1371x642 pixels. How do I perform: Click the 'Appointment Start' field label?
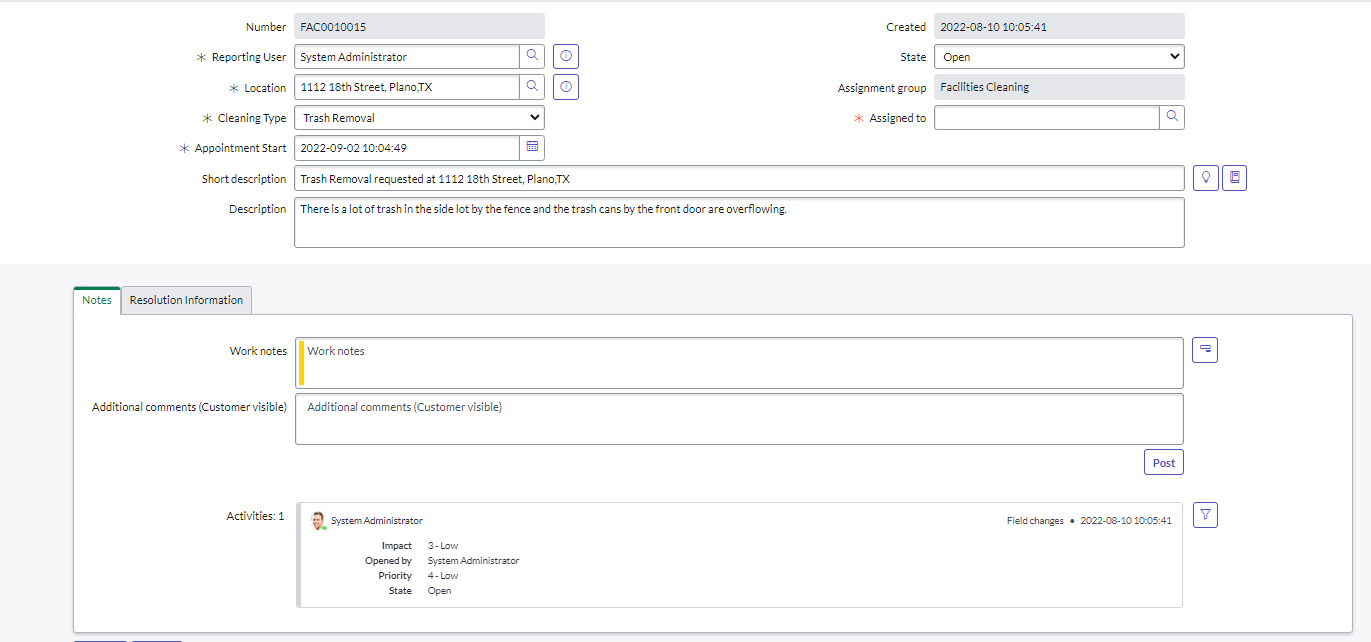coord(241,148)
